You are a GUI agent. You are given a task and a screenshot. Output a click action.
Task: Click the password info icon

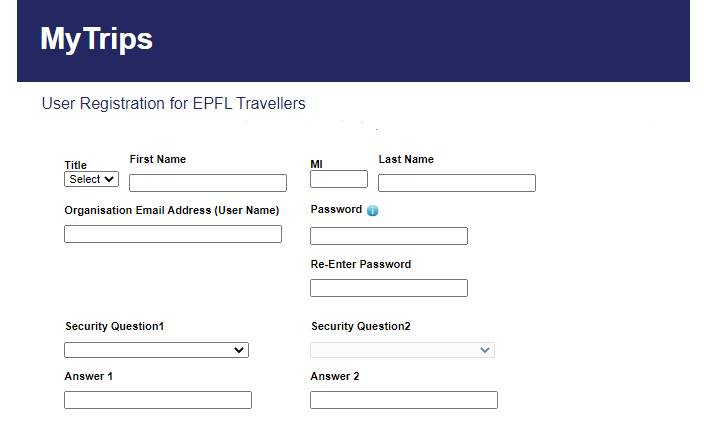(372, 211)
